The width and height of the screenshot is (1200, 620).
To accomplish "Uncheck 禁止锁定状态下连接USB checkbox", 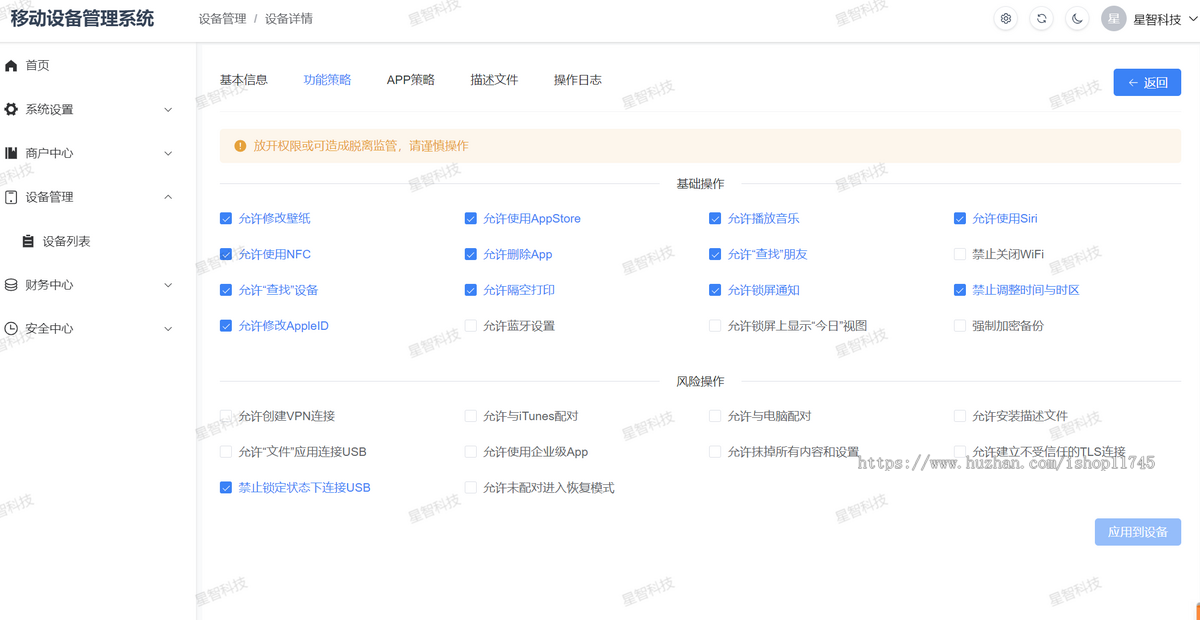I will tap(226, 488).
